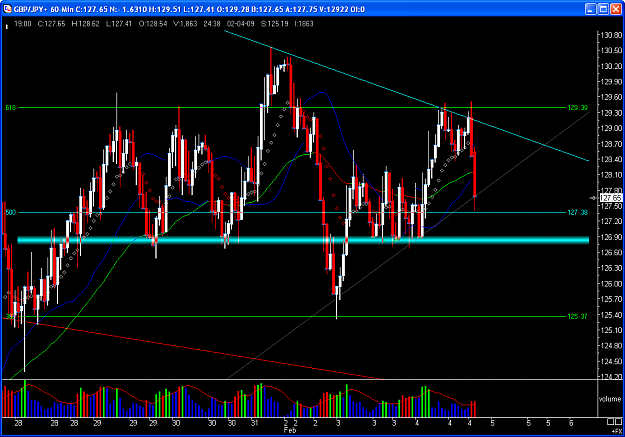Maximize the GBP/JPY chart window
Image resolution: width=625 pixels, height=437 pixels.
[603, 9]
